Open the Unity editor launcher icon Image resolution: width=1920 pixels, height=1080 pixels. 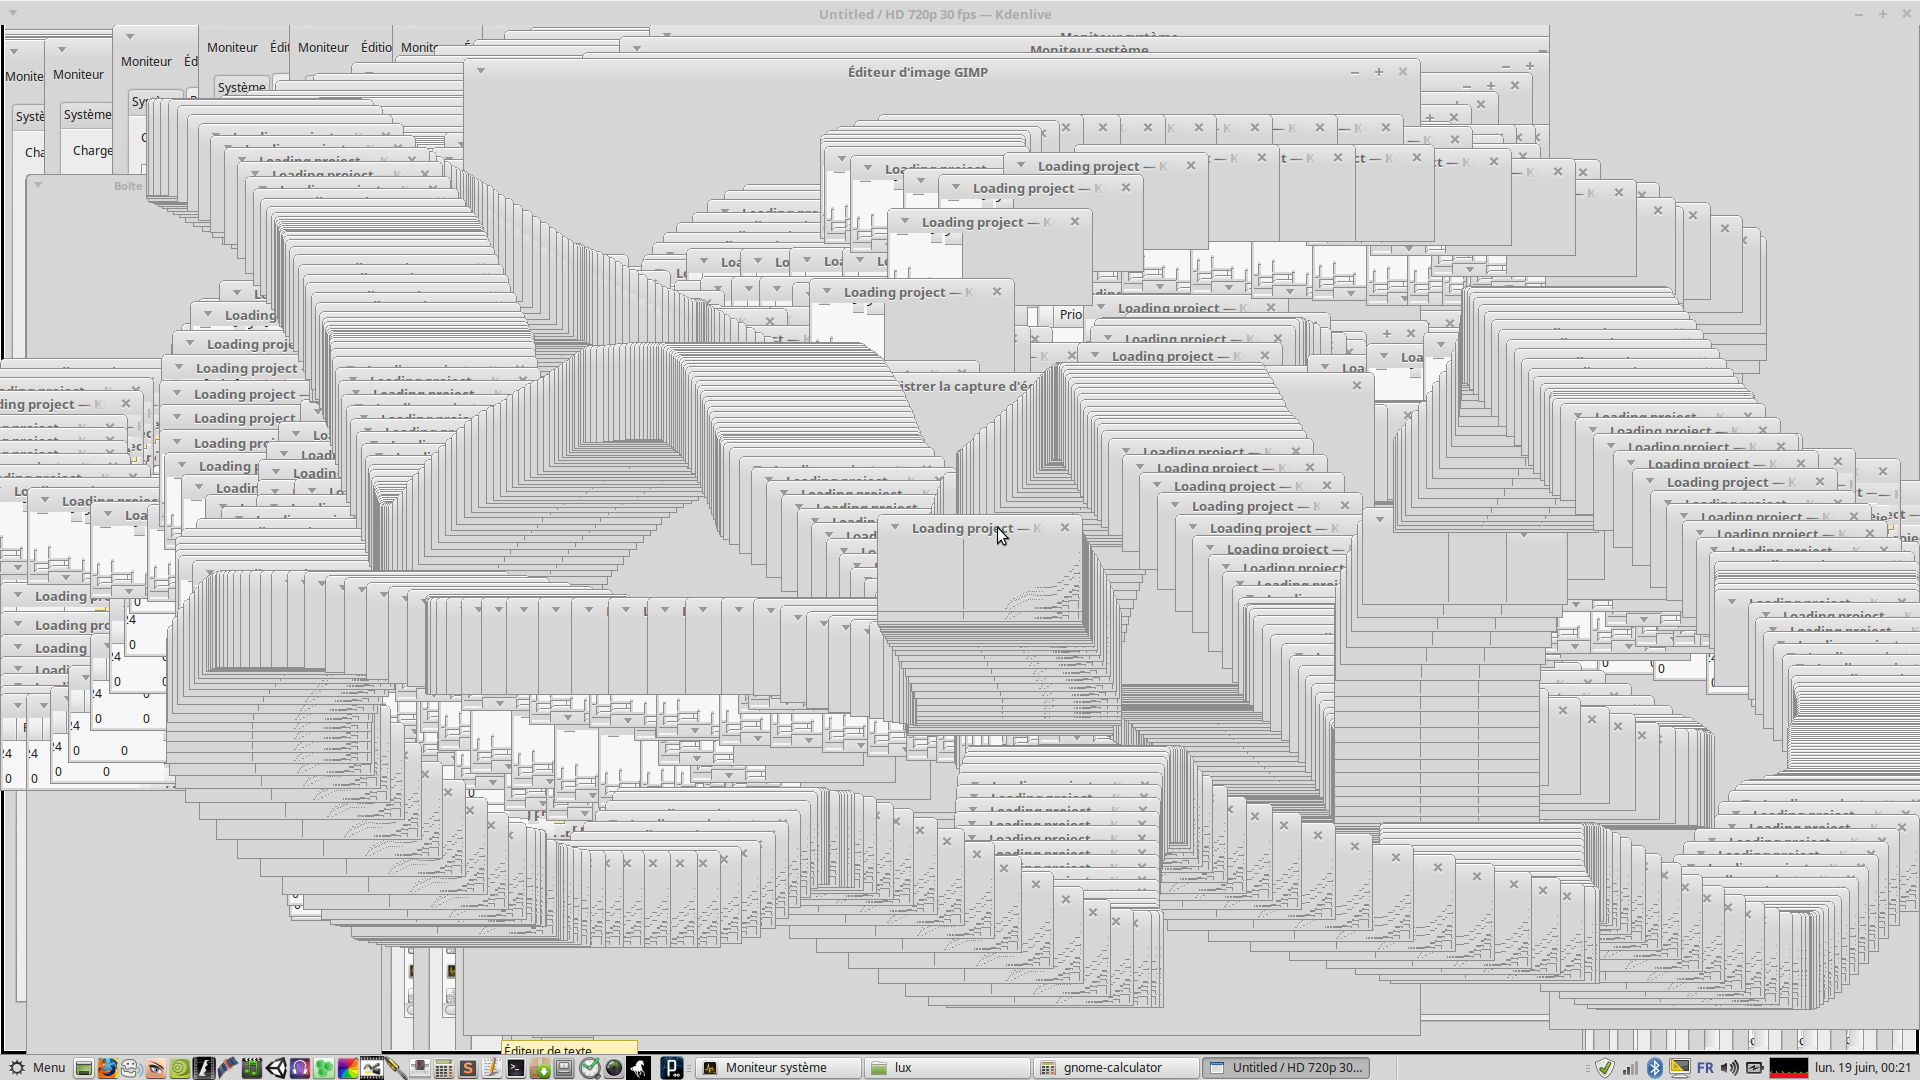(276, 1068)
